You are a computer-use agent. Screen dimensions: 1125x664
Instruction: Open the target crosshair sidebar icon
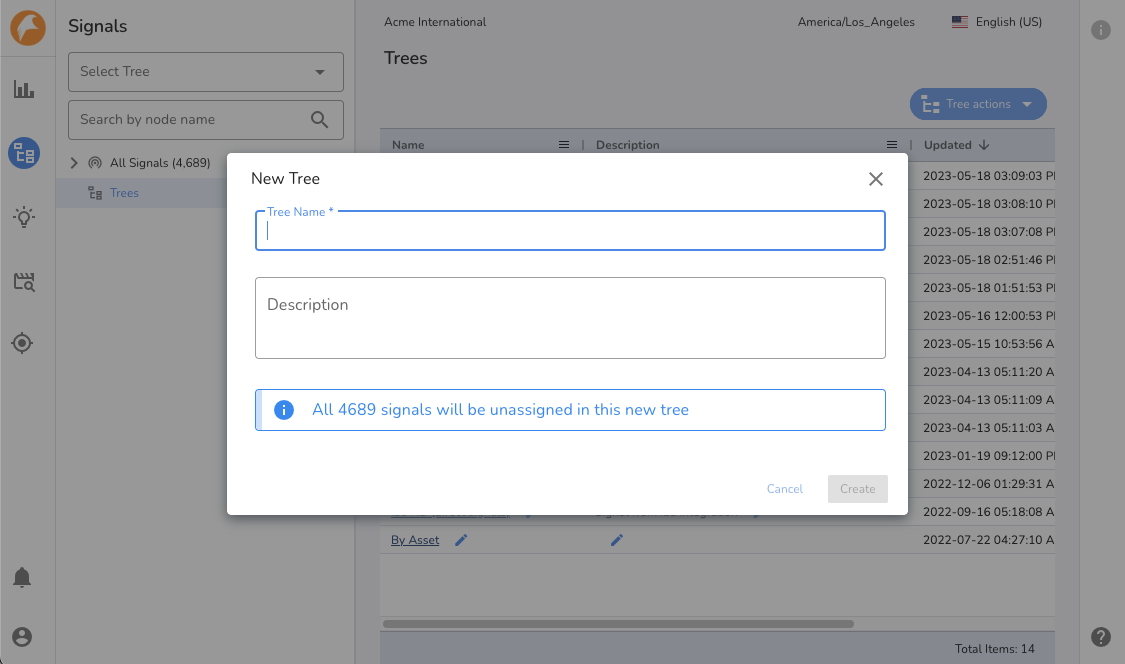point(22,343)
